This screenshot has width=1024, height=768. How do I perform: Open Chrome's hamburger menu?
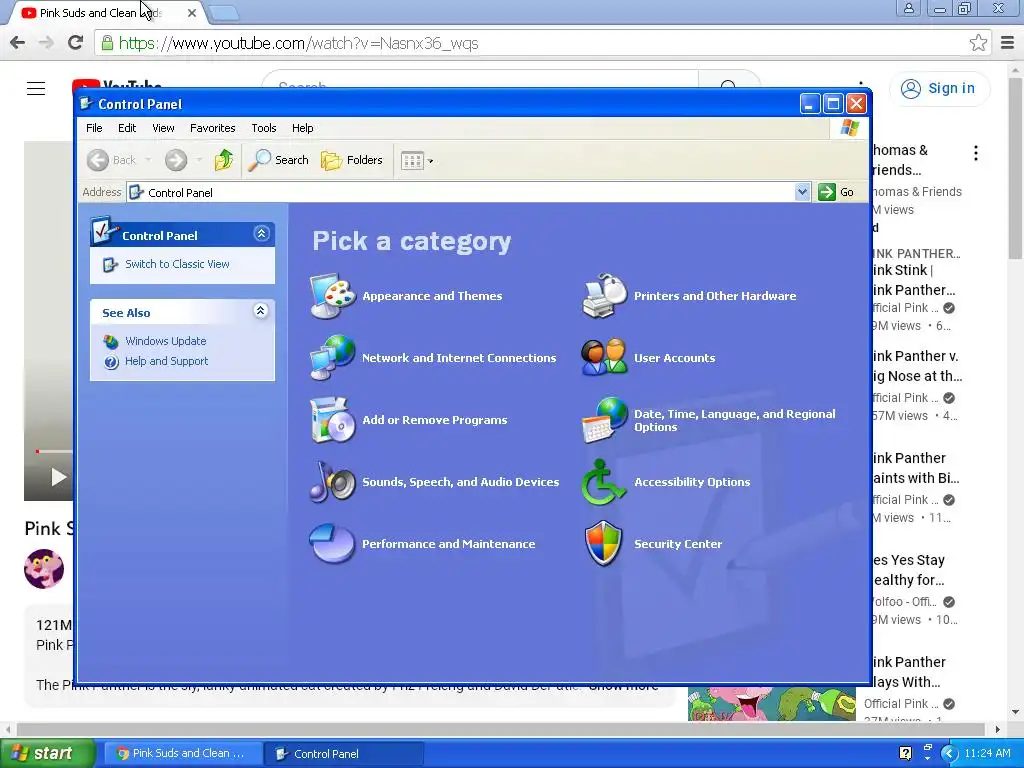[x=1008, y=43]
